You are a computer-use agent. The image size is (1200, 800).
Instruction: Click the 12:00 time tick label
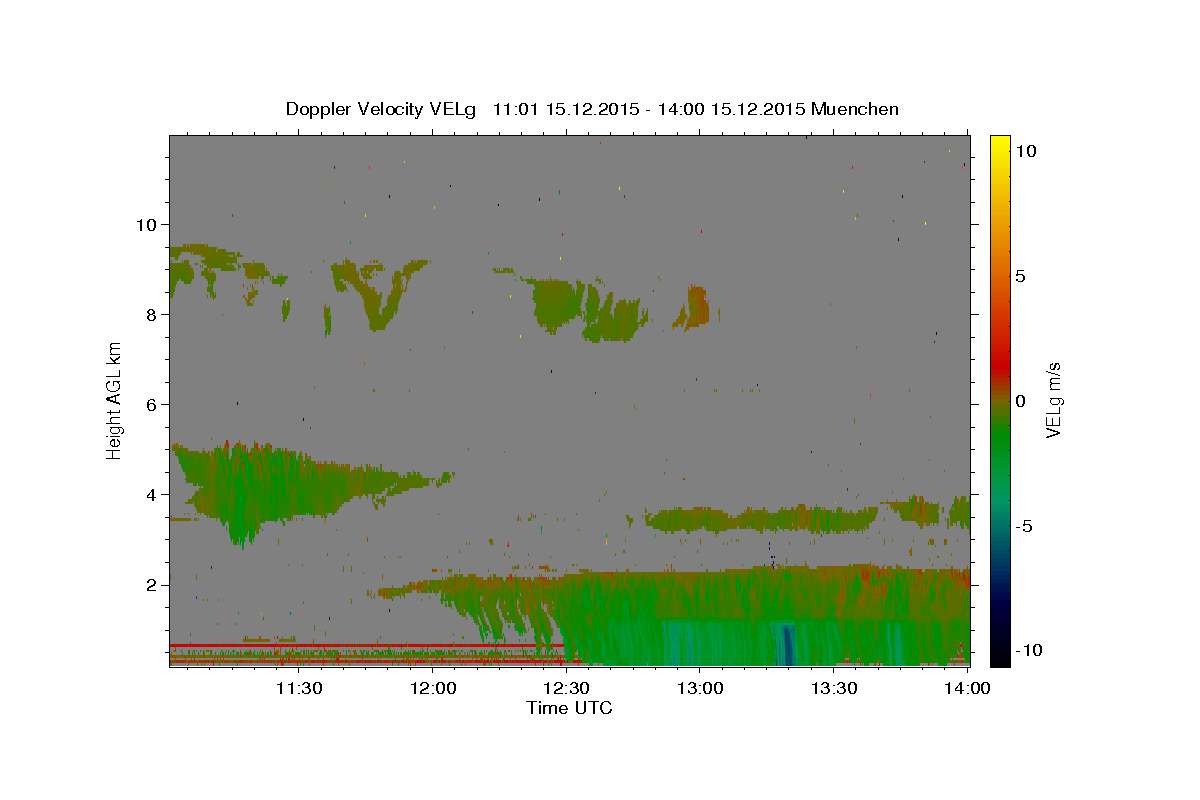click(433, 688)
